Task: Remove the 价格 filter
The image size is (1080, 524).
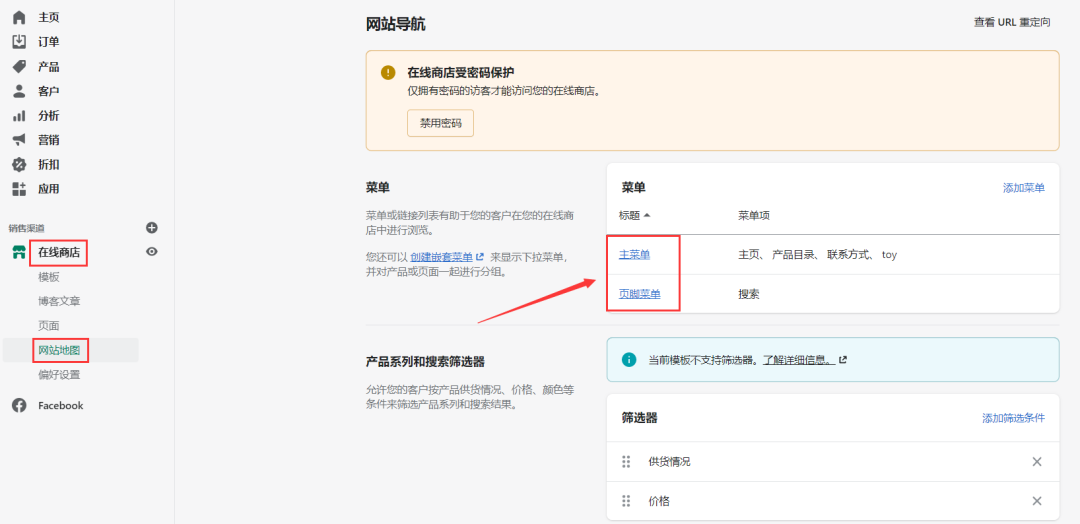Action: tap(1037, 501)
